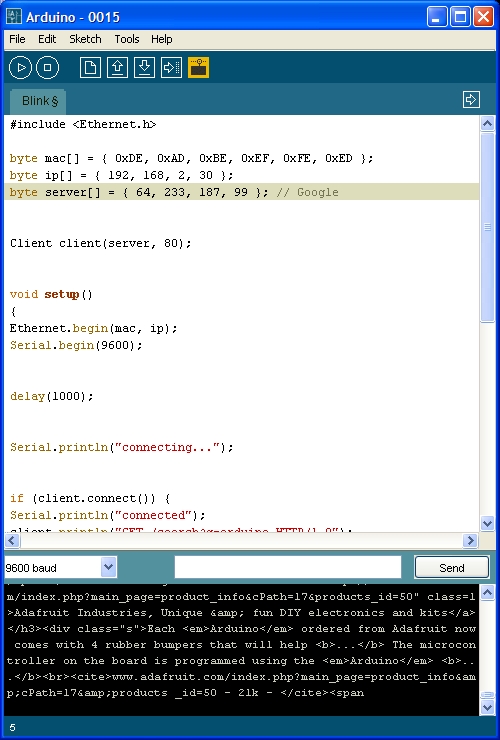Toggle the yellow Serial Monitor icon
This screenshot has height=740, width=500.
click(198, 67)
